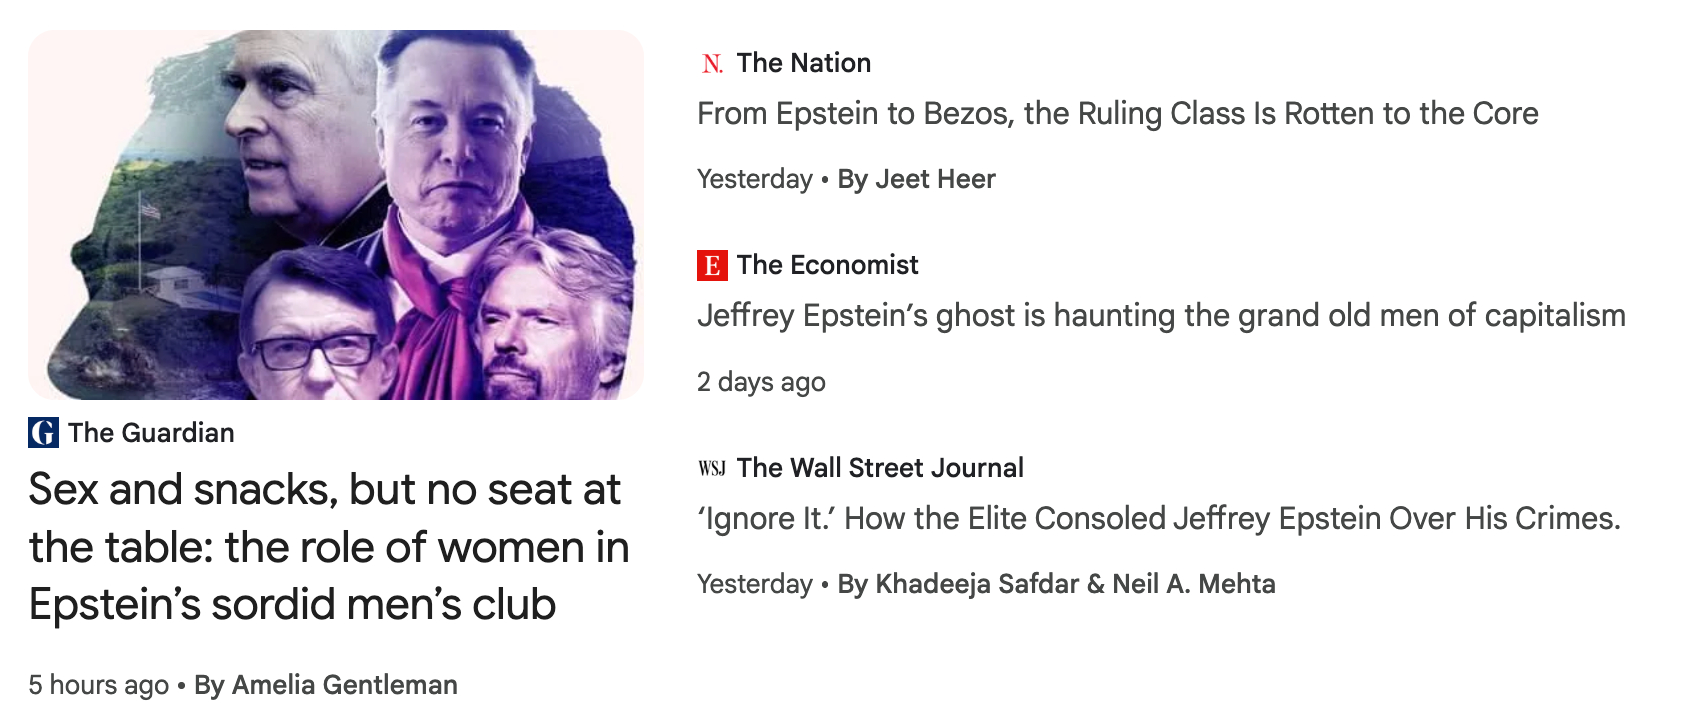Read the "Jeffrey Epstein's ghost" Economist story

1161,316
